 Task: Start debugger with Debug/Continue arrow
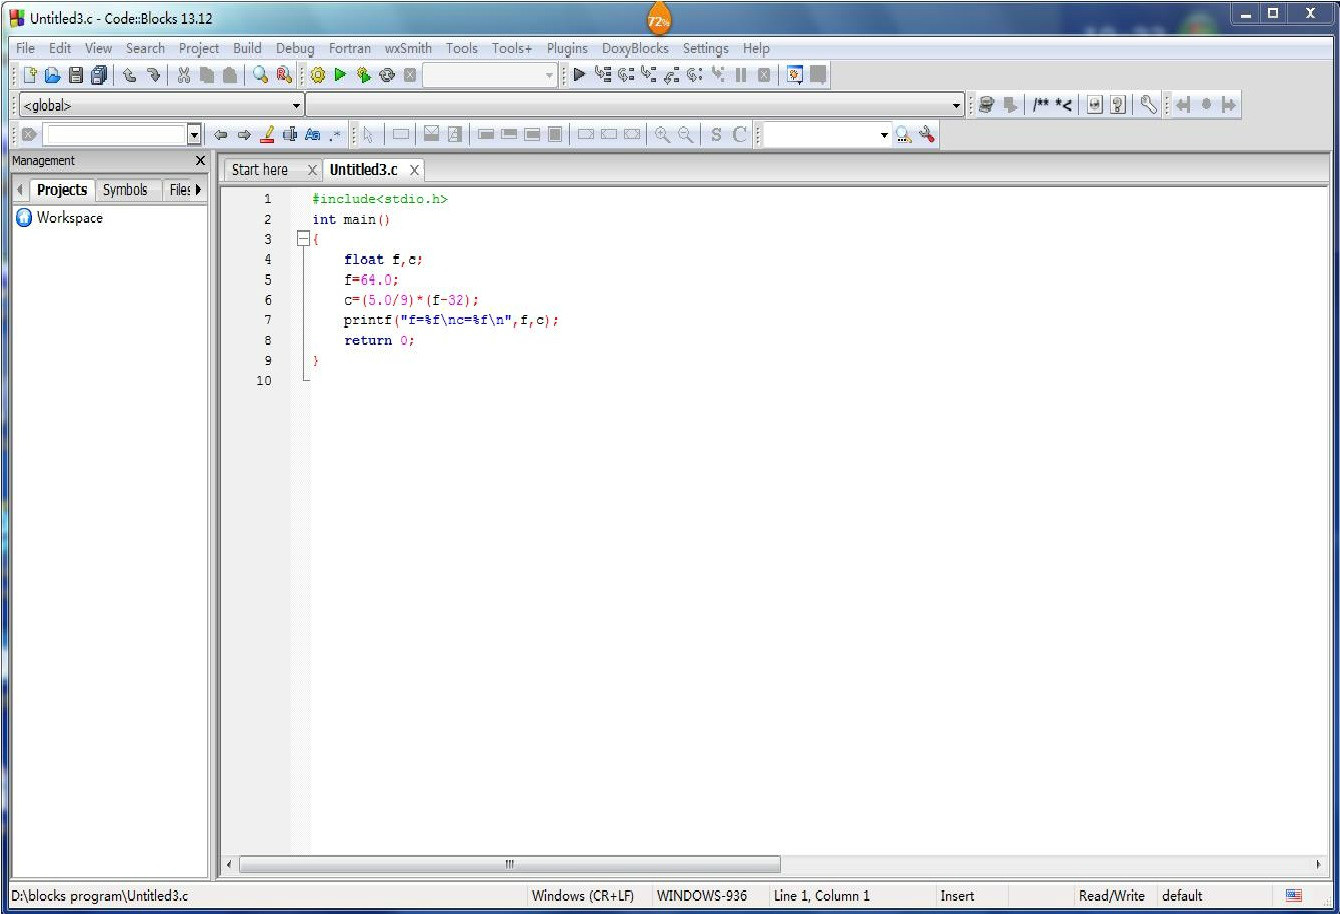click(x=579, y=75)
